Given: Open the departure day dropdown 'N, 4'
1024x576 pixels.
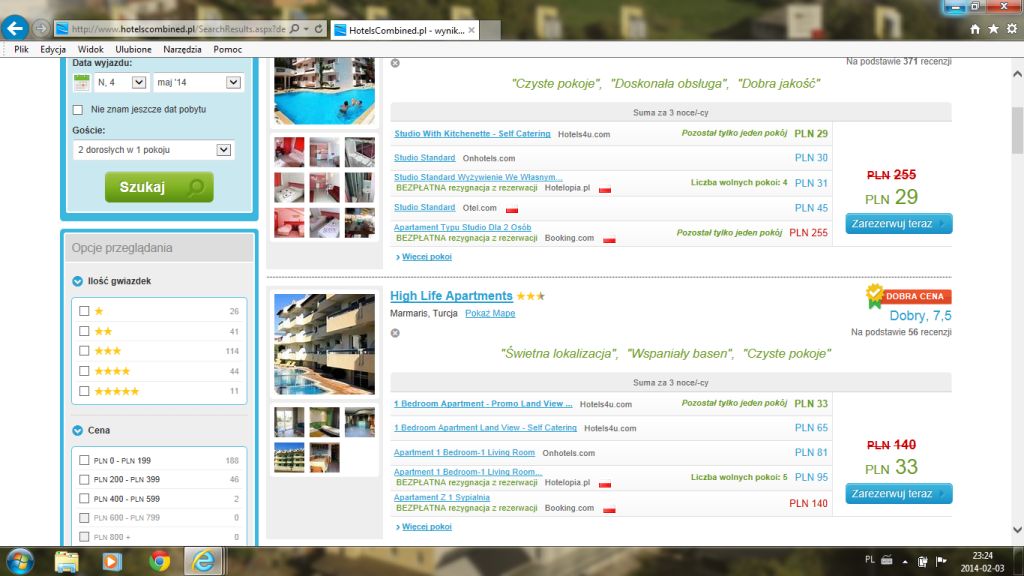Looking at the screenshot, I should click(121, 82).
